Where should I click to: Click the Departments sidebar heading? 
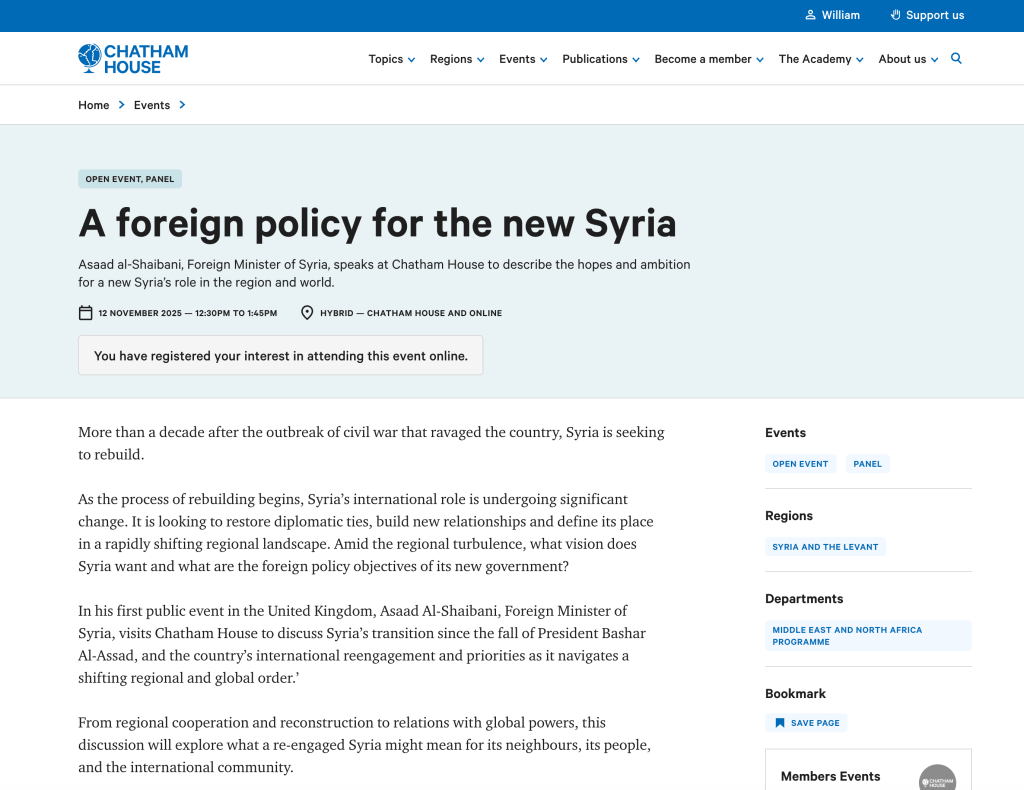click(804, 599)
